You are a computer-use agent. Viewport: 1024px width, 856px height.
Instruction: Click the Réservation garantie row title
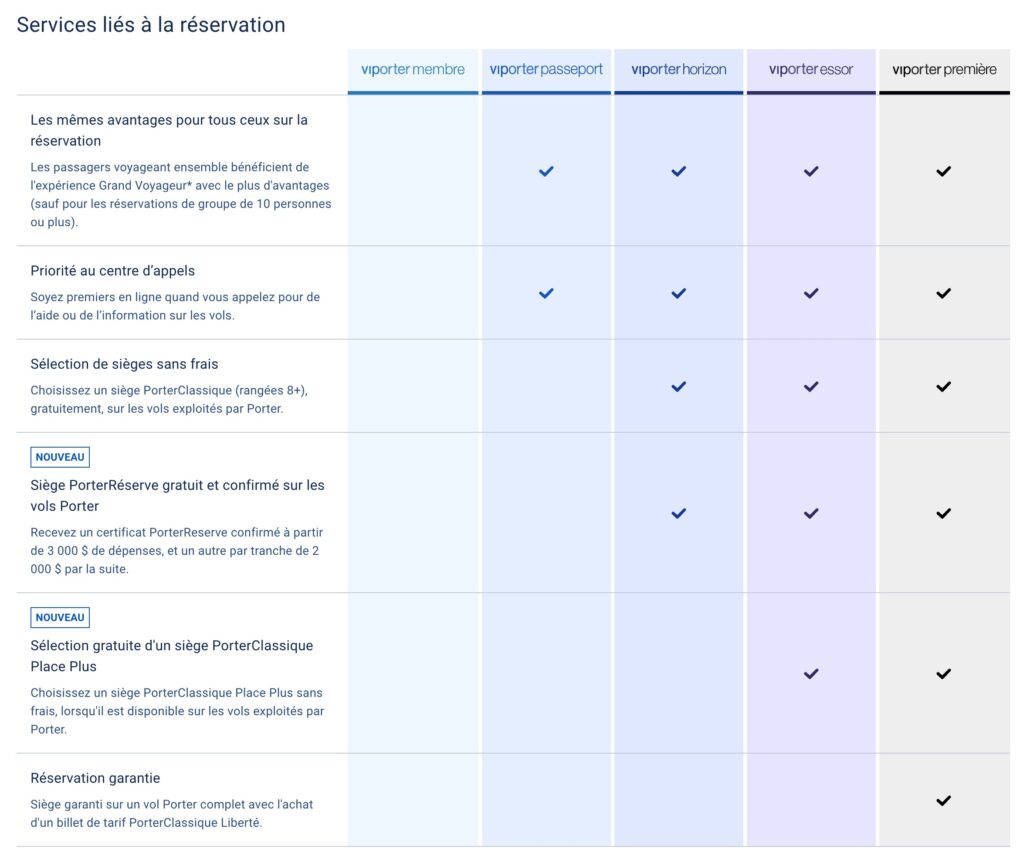click(x=95, y=778)
